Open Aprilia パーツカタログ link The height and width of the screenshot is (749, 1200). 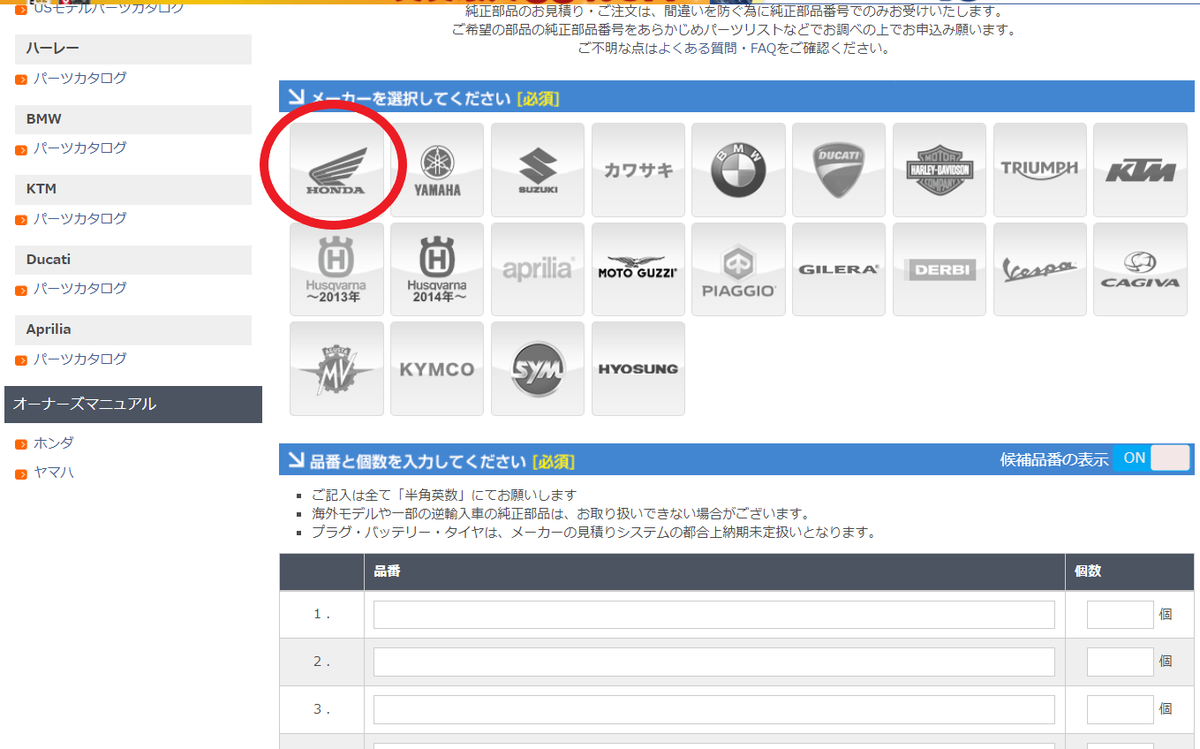(80, 358)
